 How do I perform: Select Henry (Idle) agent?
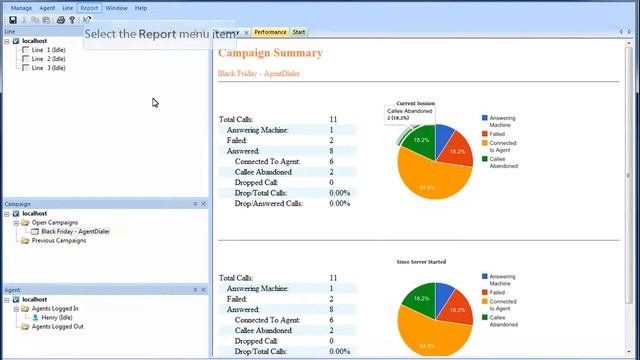[57, 318]
